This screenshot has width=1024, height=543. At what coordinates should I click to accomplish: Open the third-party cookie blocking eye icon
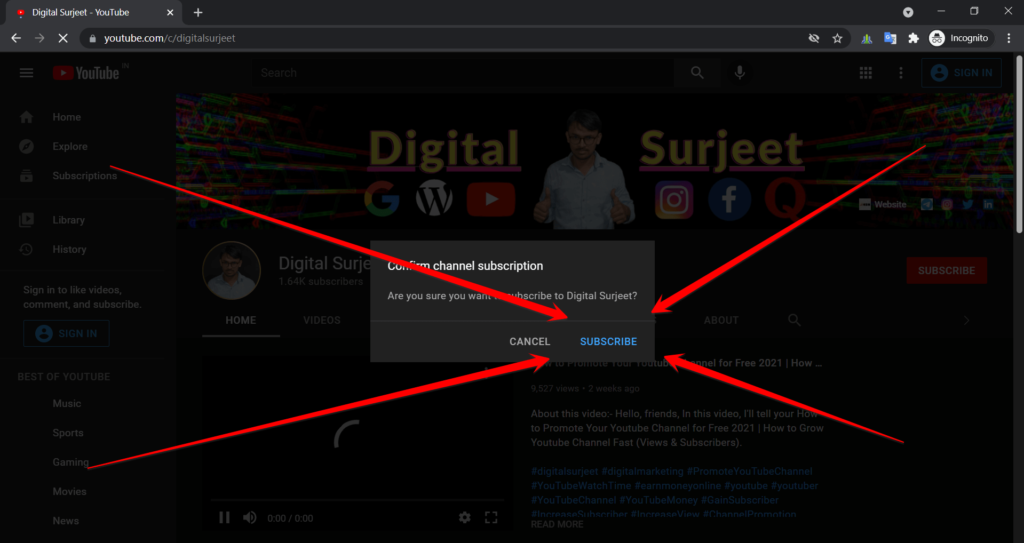pos(814,39)
